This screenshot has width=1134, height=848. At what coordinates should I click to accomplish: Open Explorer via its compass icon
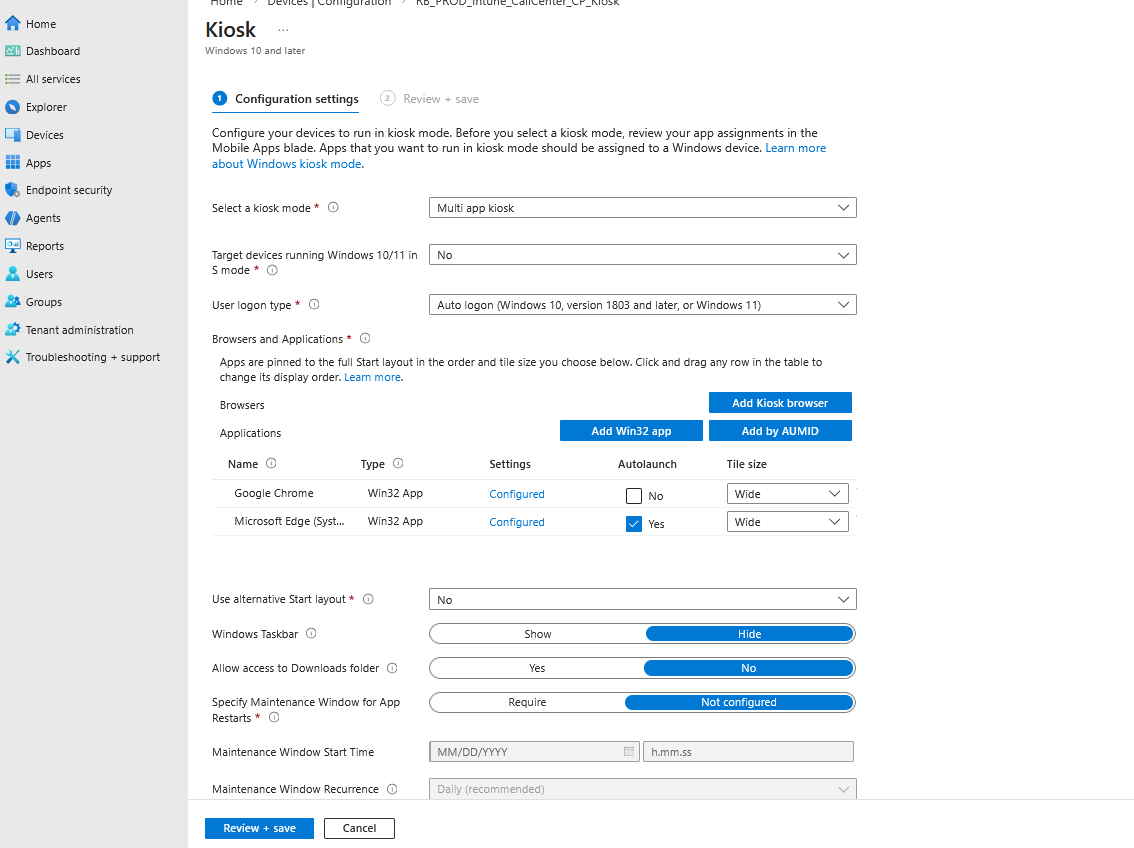(12, 107)
